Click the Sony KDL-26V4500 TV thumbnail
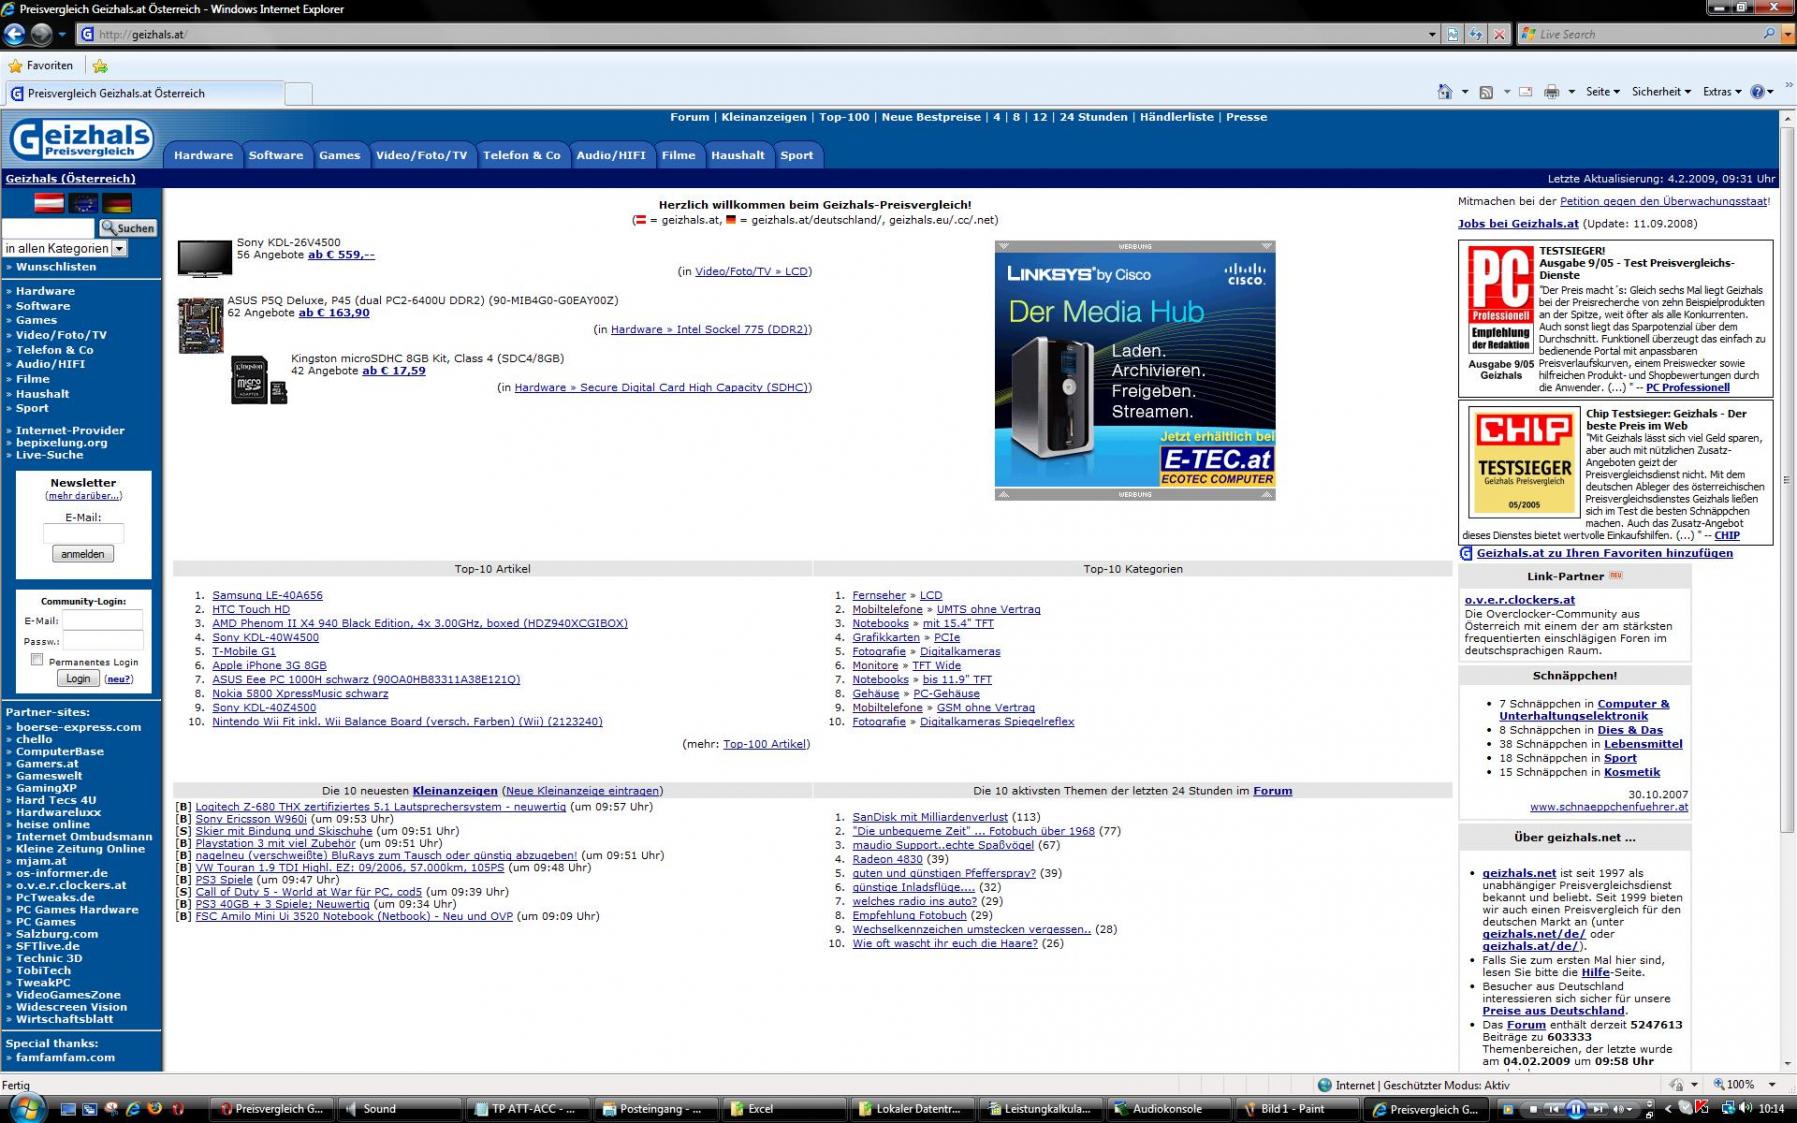 click(x=205, y=258)
